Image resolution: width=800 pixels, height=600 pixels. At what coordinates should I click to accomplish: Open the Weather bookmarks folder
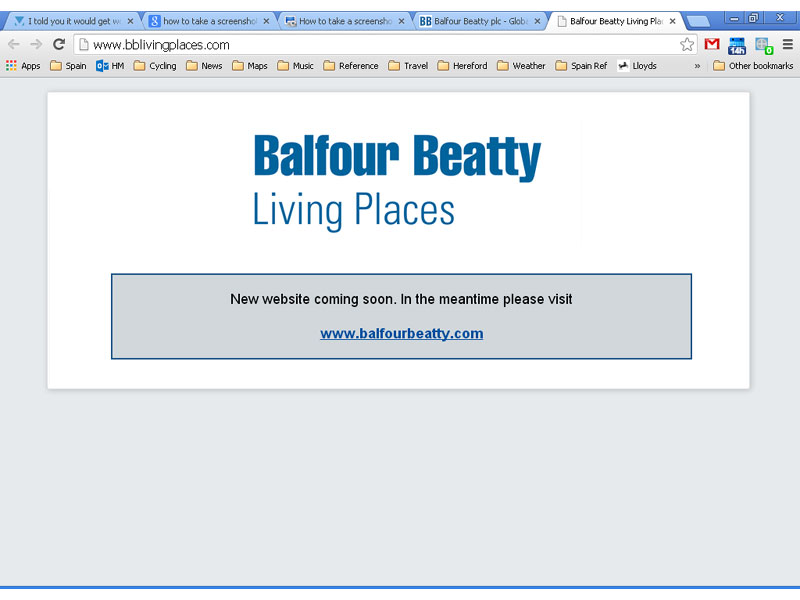coord(521,66)
